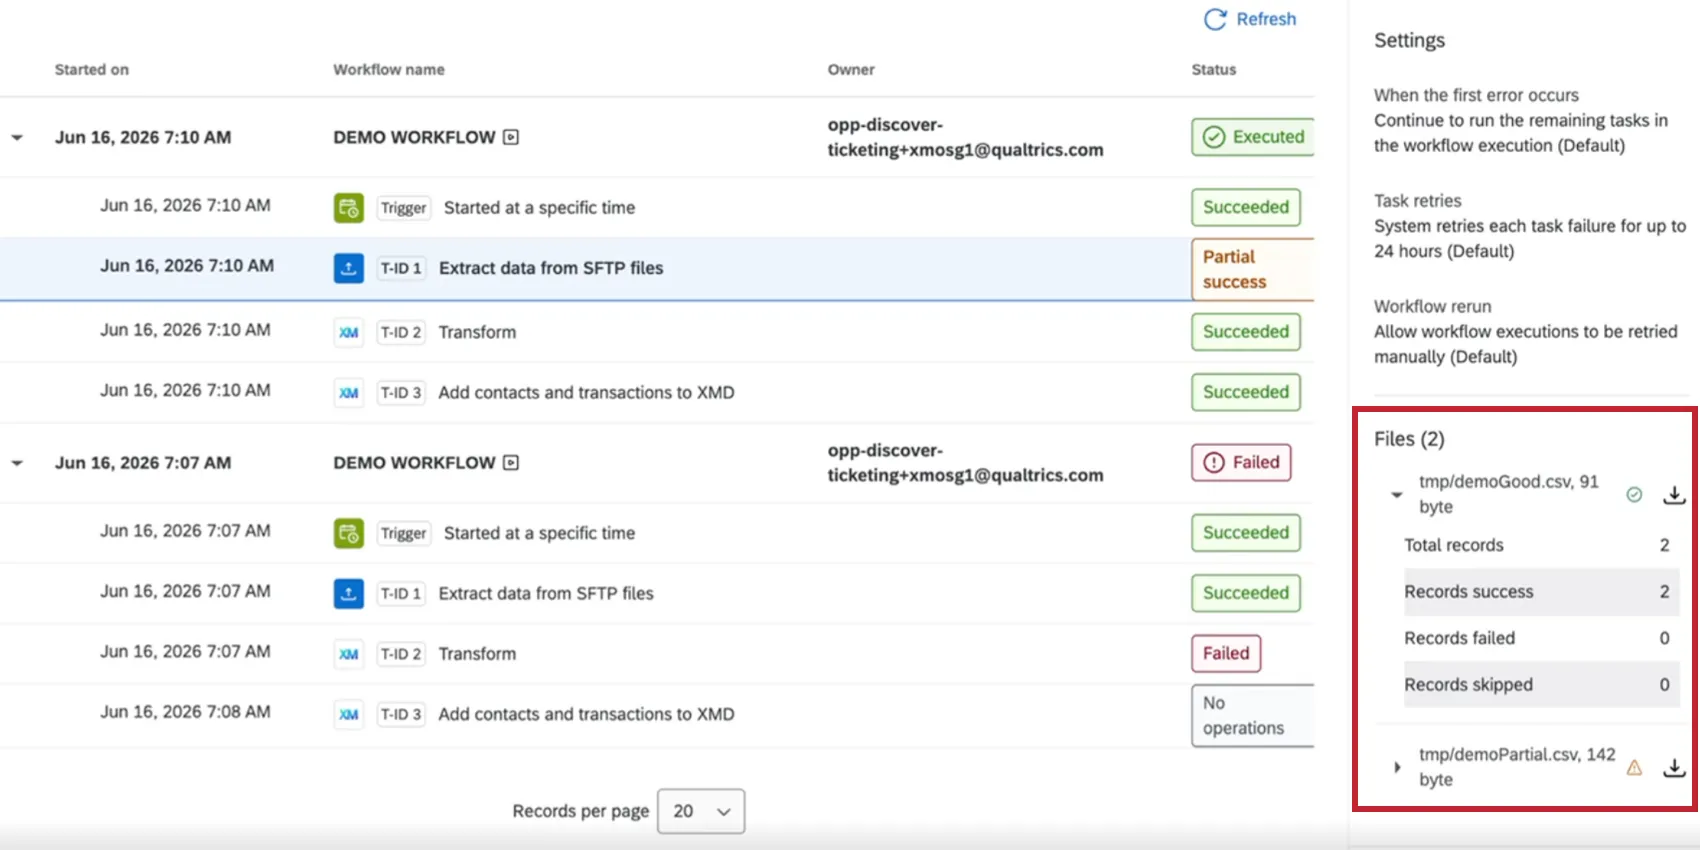This screenshot has height=850, width=1700.
Task: Click the Trigger tag in the 7:10 AM run
Action: [x=403, y=208]
